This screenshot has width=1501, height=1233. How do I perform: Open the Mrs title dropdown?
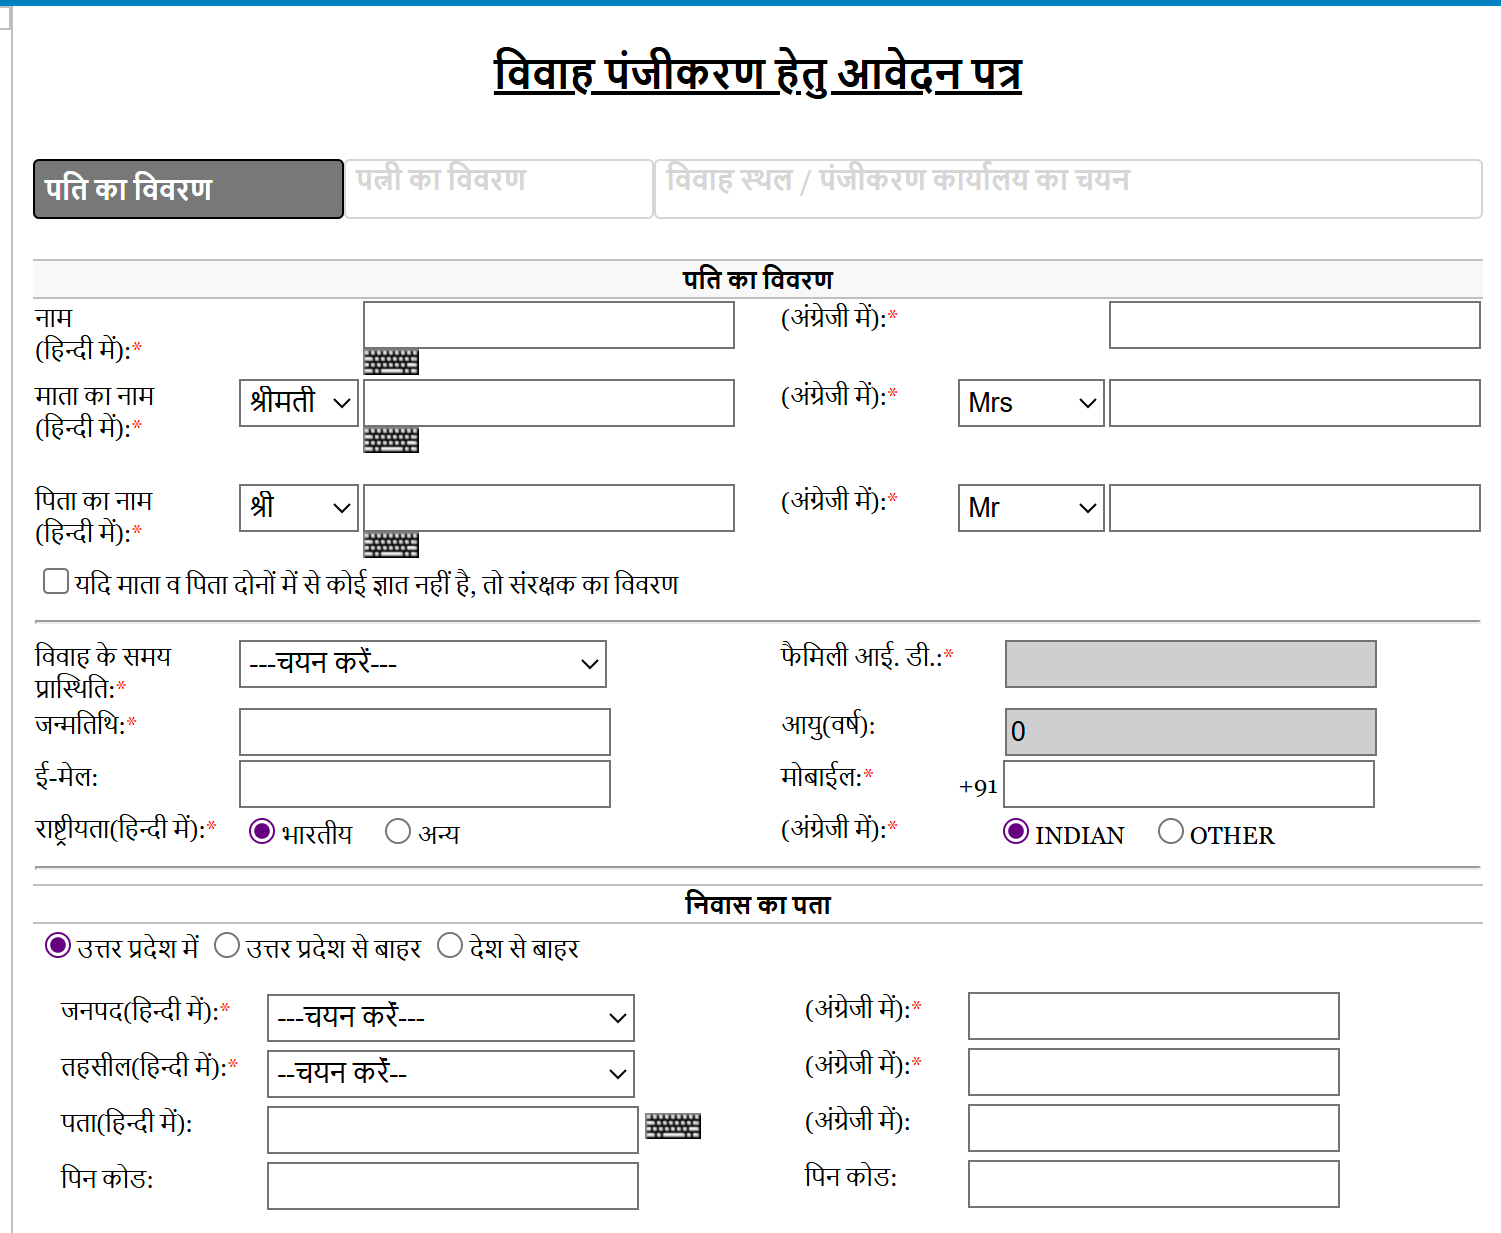pos(1030,402)
